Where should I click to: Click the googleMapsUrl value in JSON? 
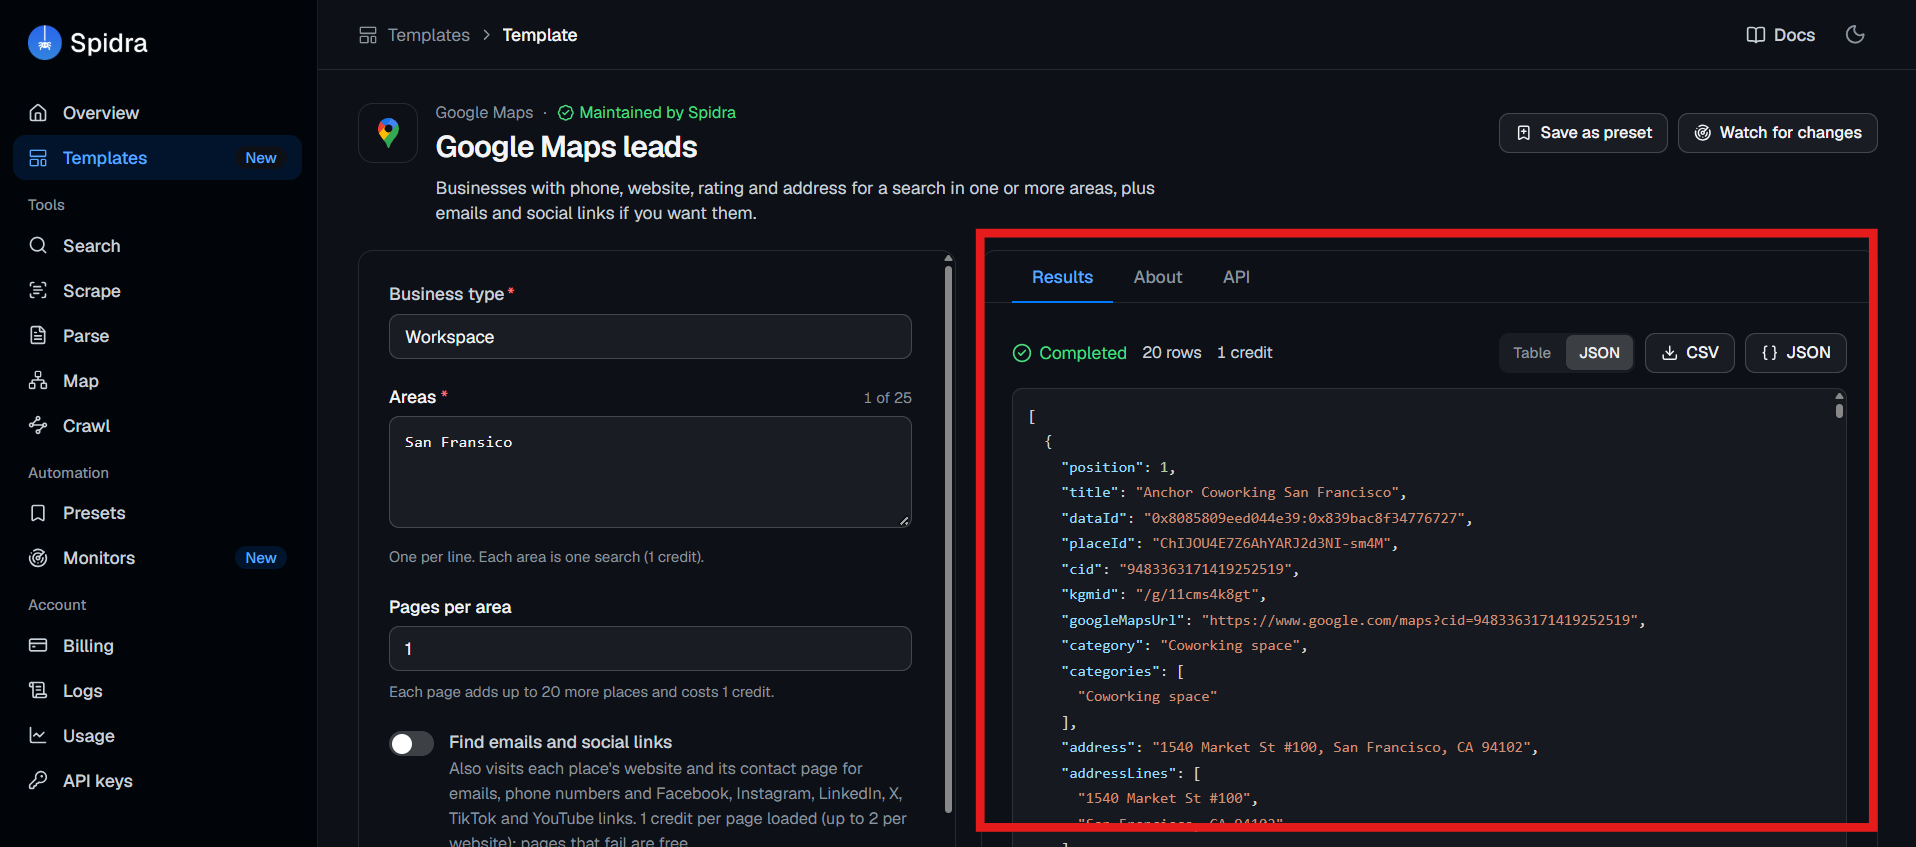click(x=1420, y=620)
